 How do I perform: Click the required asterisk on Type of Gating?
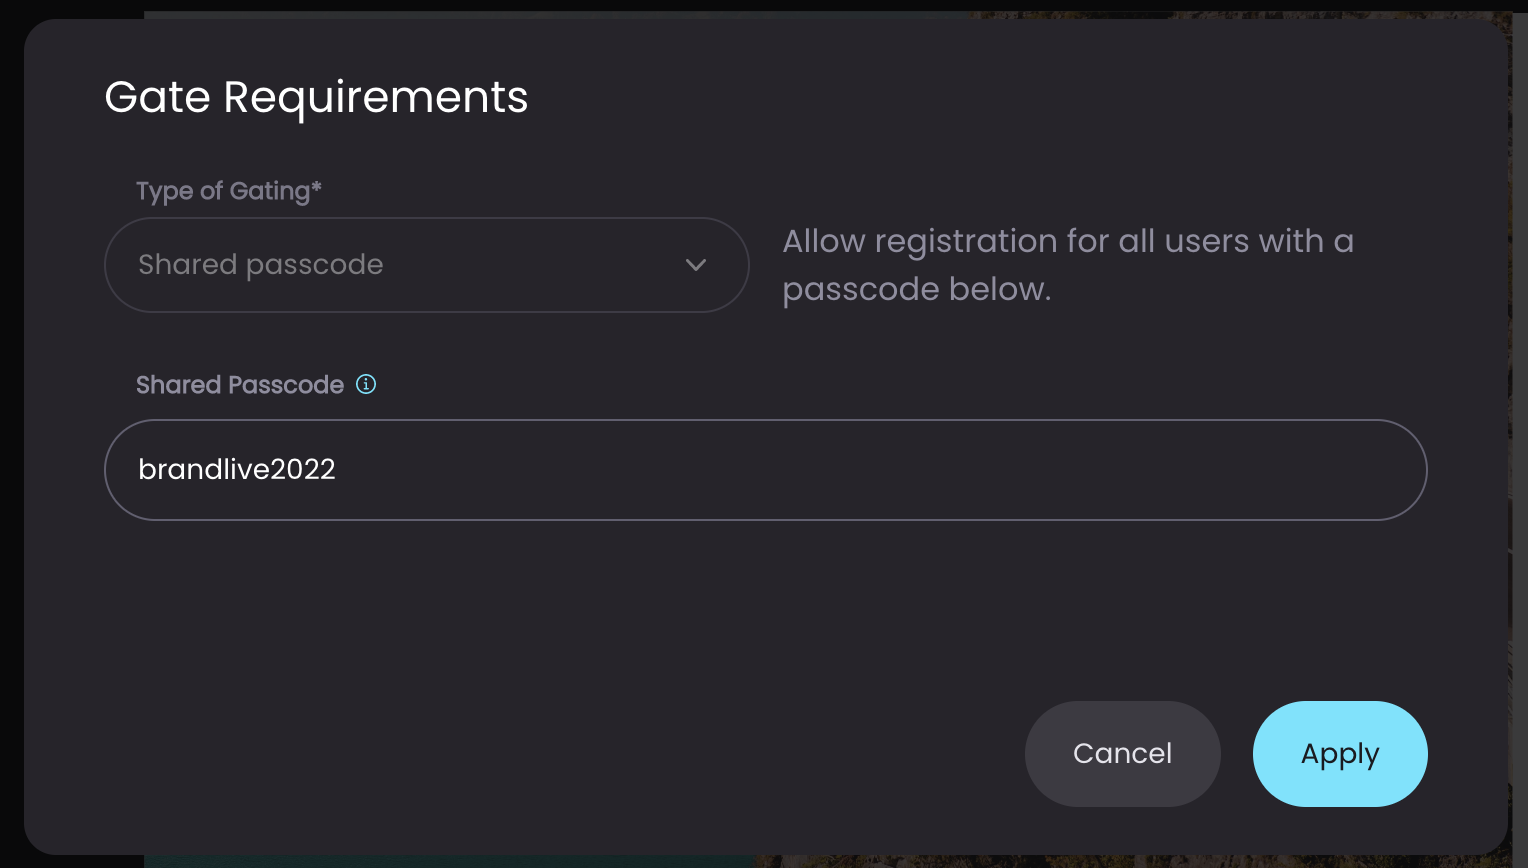(x=316, y=186)
